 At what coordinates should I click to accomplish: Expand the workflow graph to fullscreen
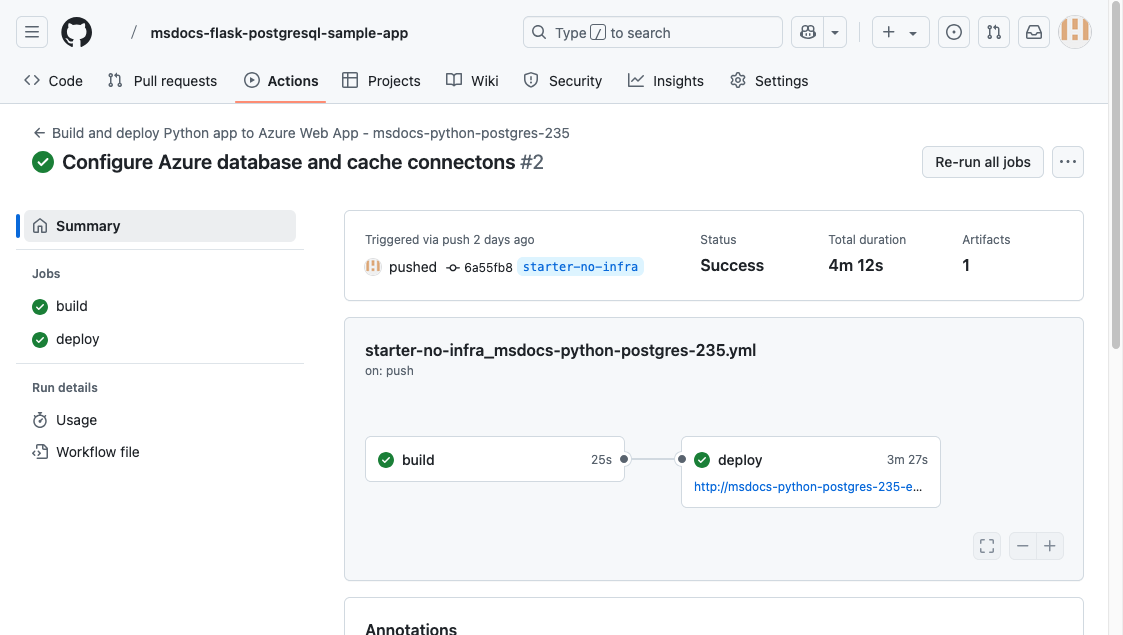tap(986, 545)
